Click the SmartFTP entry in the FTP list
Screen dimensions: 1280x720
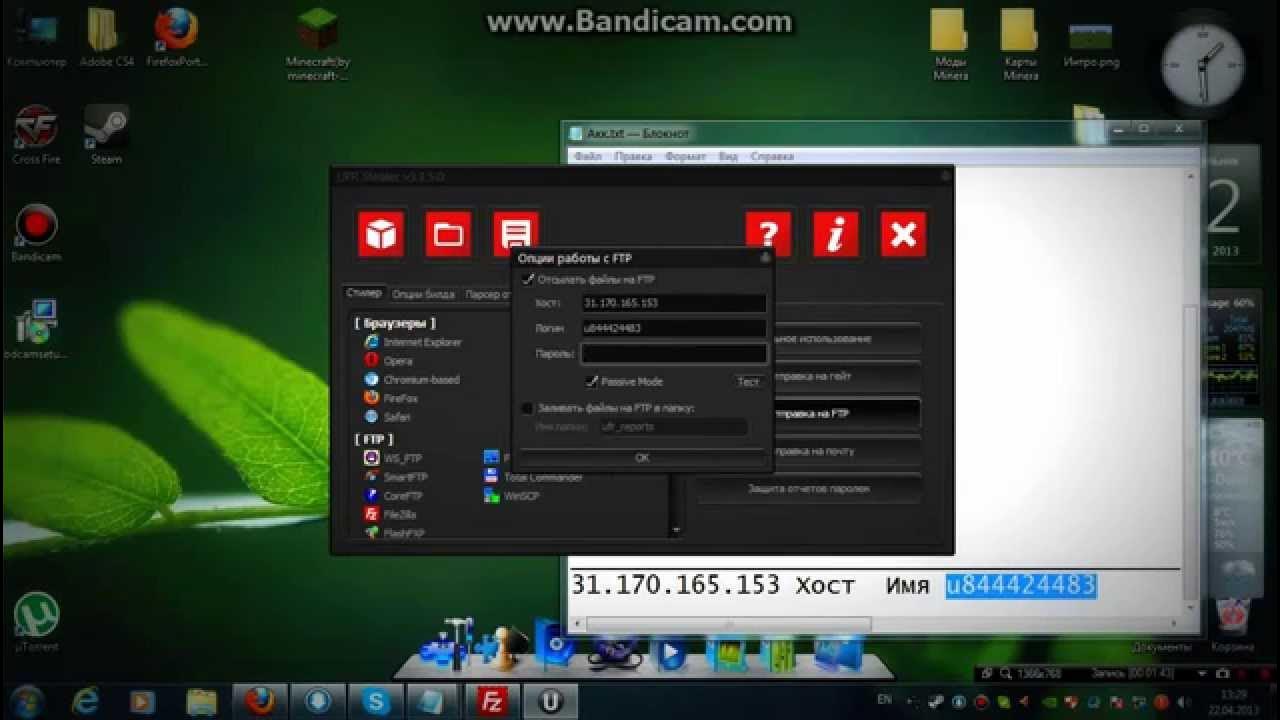[x=396, y=477]
